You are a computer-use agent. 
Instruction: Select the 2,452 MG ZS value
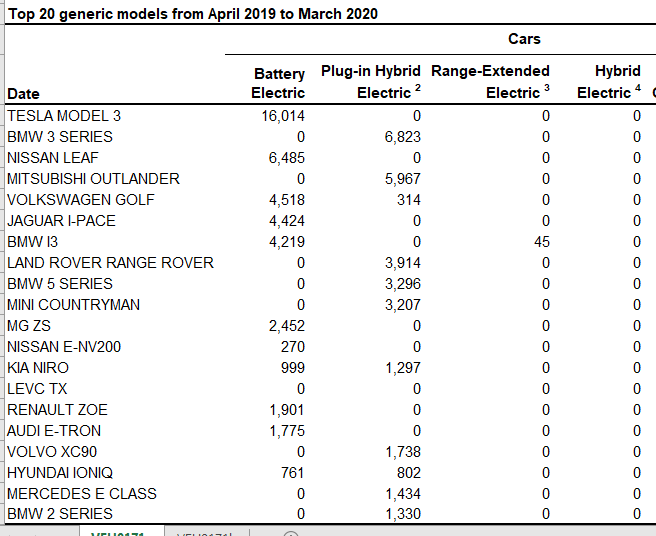287,326
